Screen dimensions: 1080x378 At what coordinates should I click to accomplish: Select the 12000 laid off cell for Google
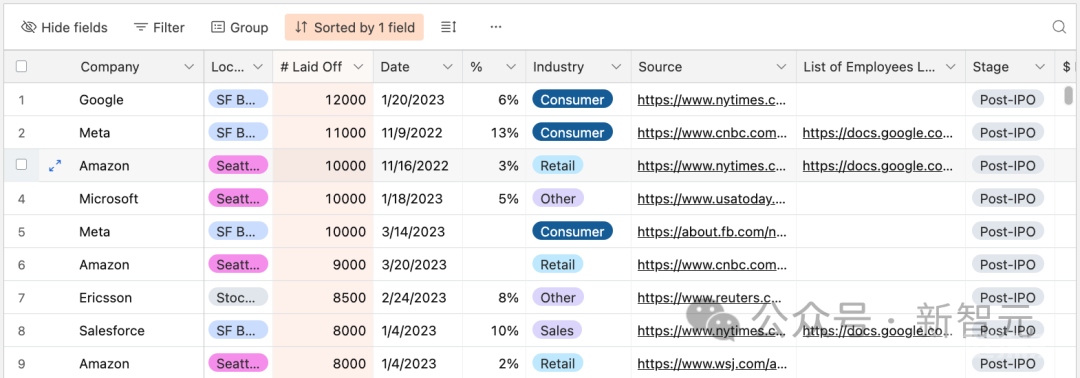(x=323, y=100)
